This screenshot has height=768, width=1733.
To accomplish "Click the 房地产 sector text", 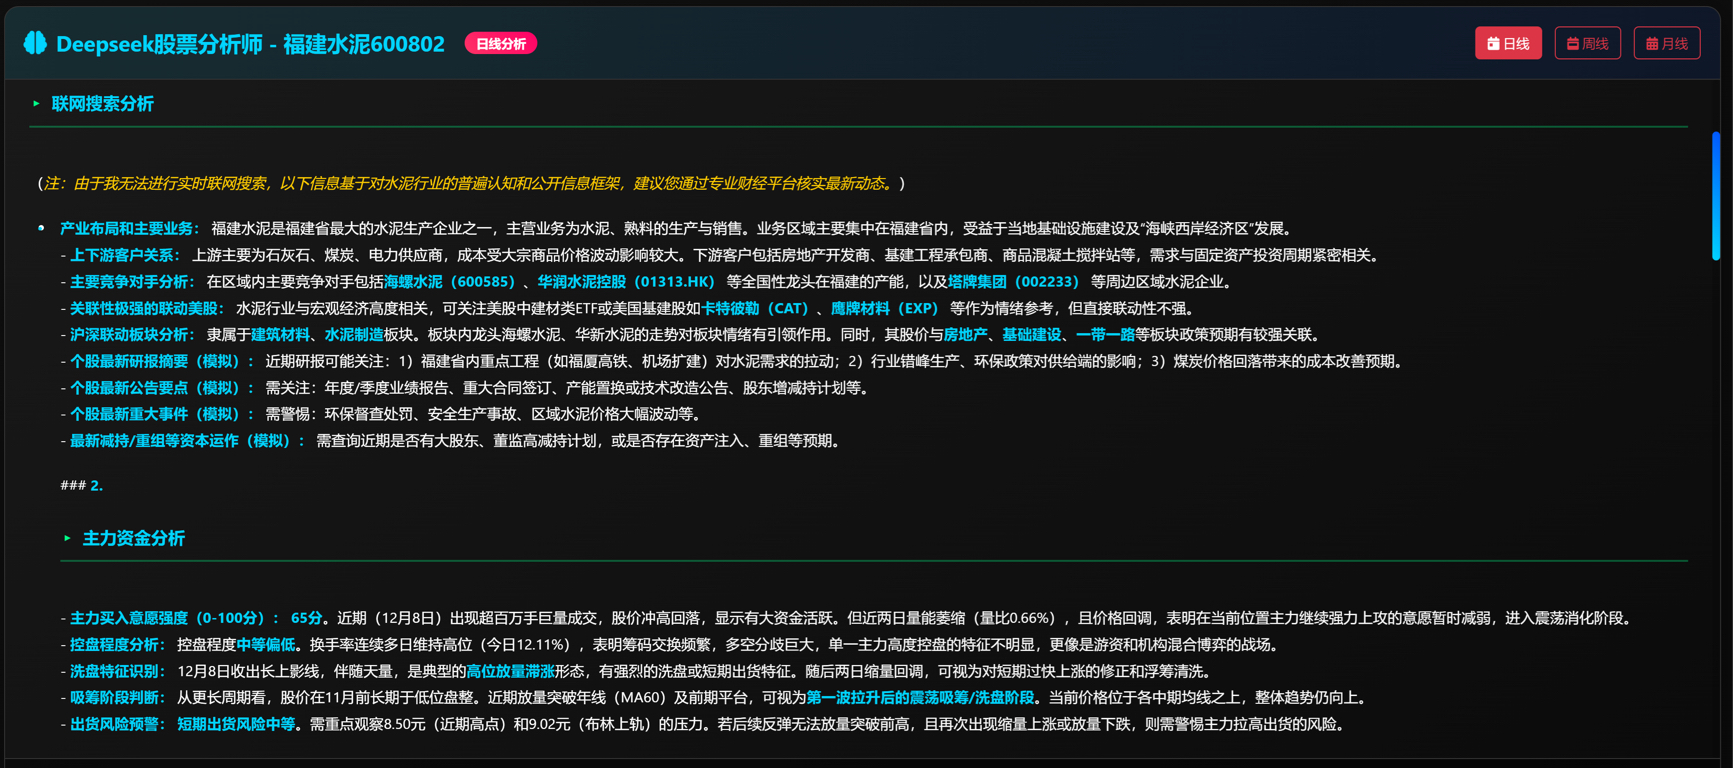I will 965,335.
